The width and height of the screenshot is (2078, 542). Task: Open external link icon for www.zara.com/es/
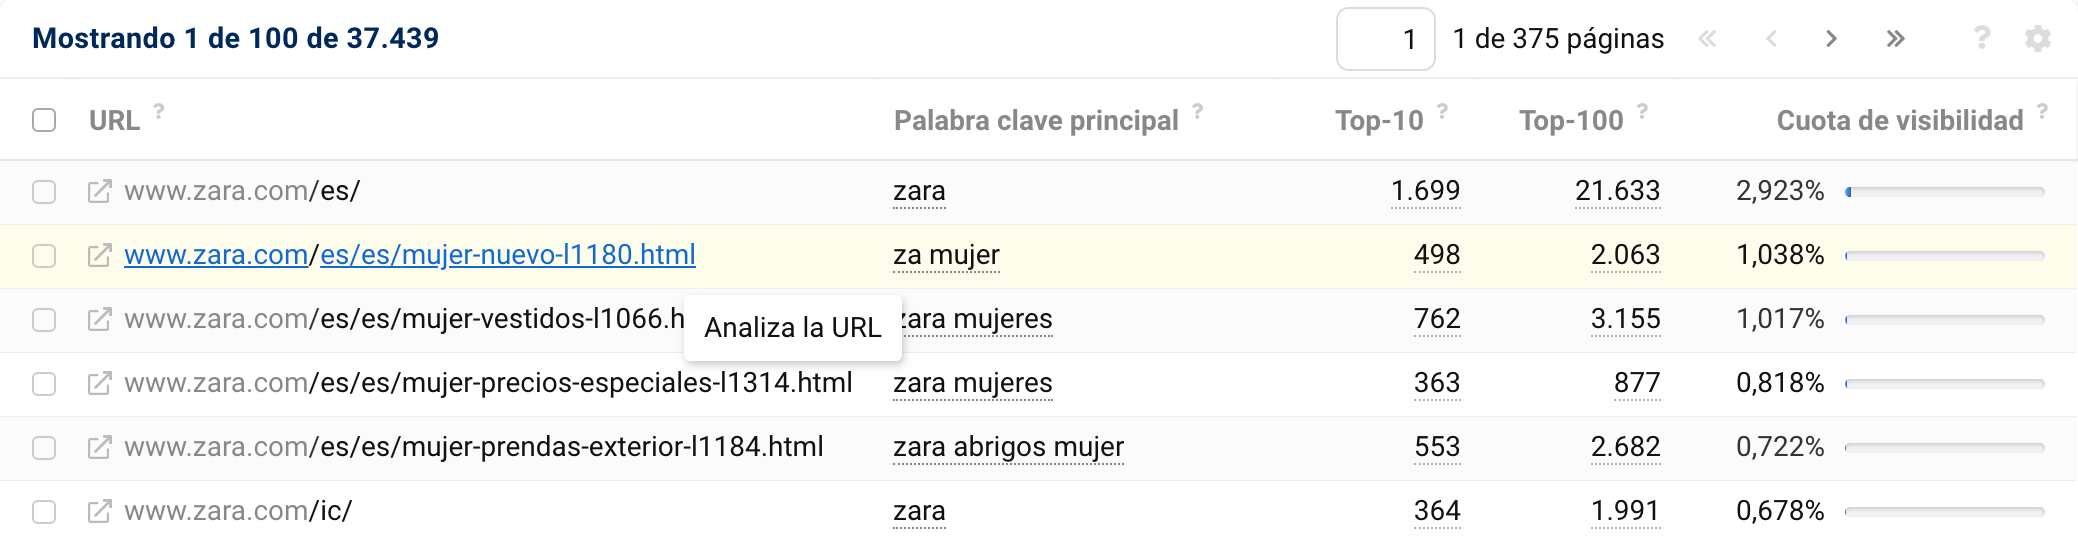click(x=99, y=191)
